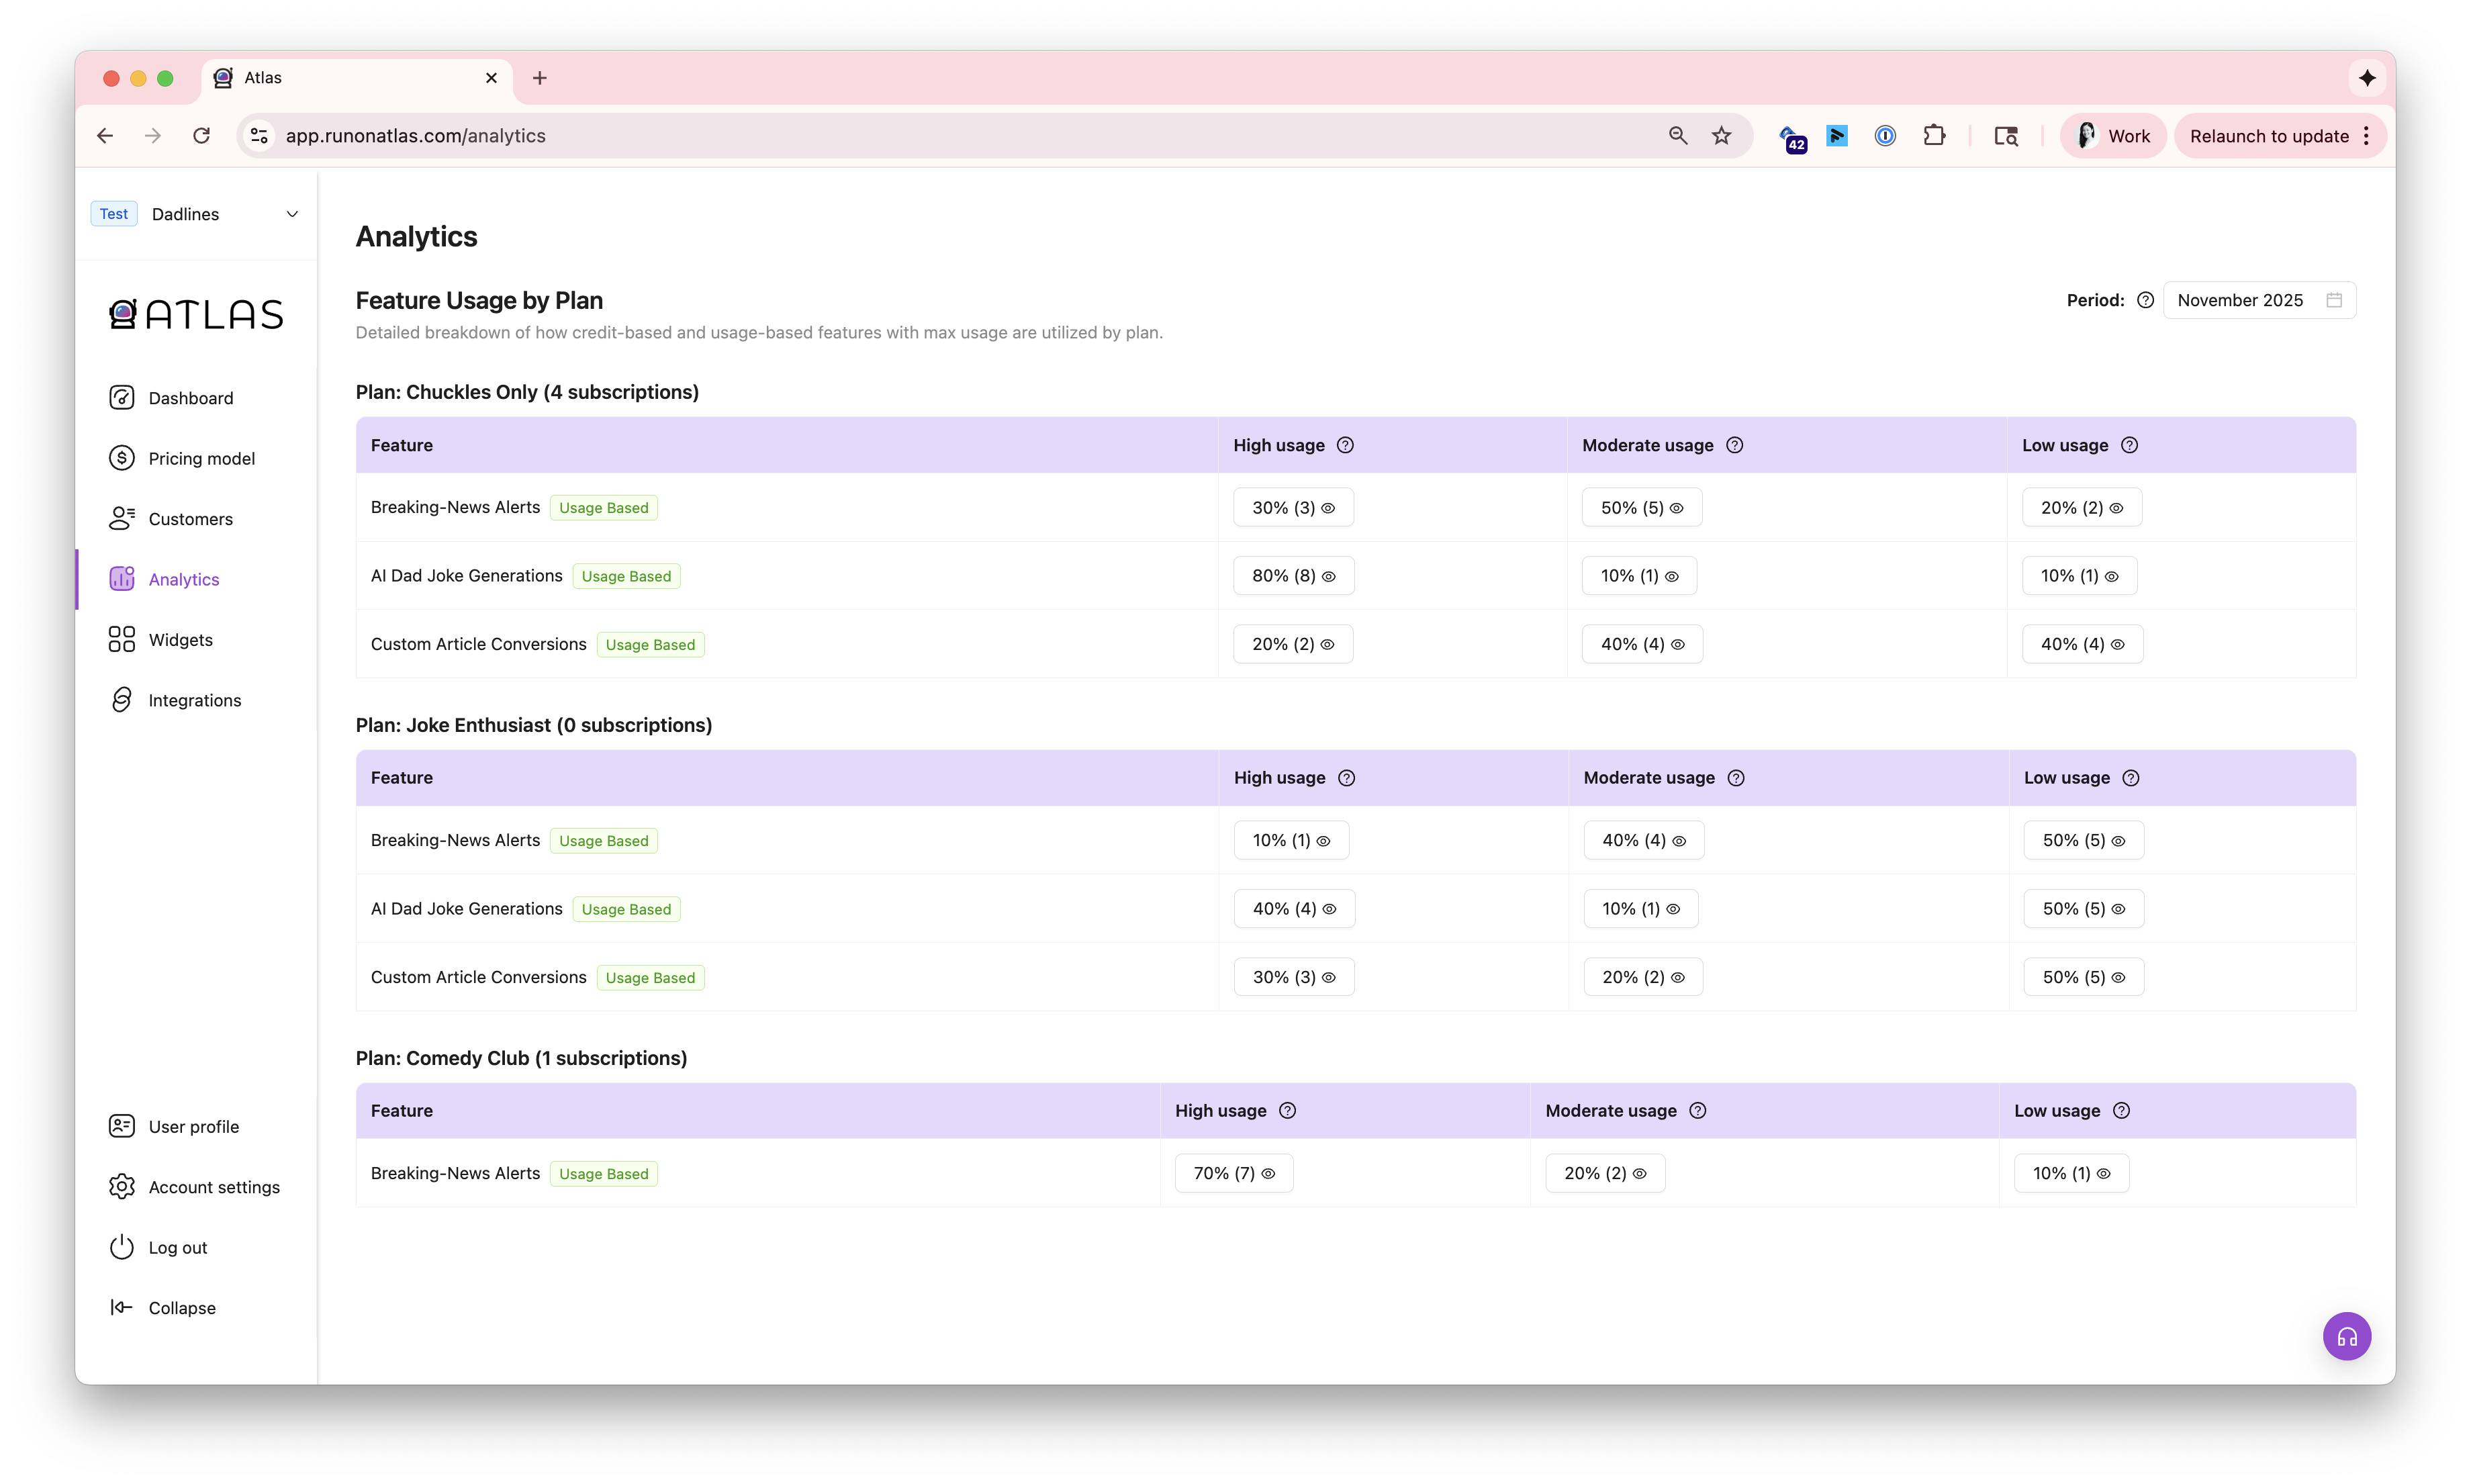Open the Work profile menu in Chrome
The height and width of the screenshot is (1484, 2471).
[x=2113, y=136]
